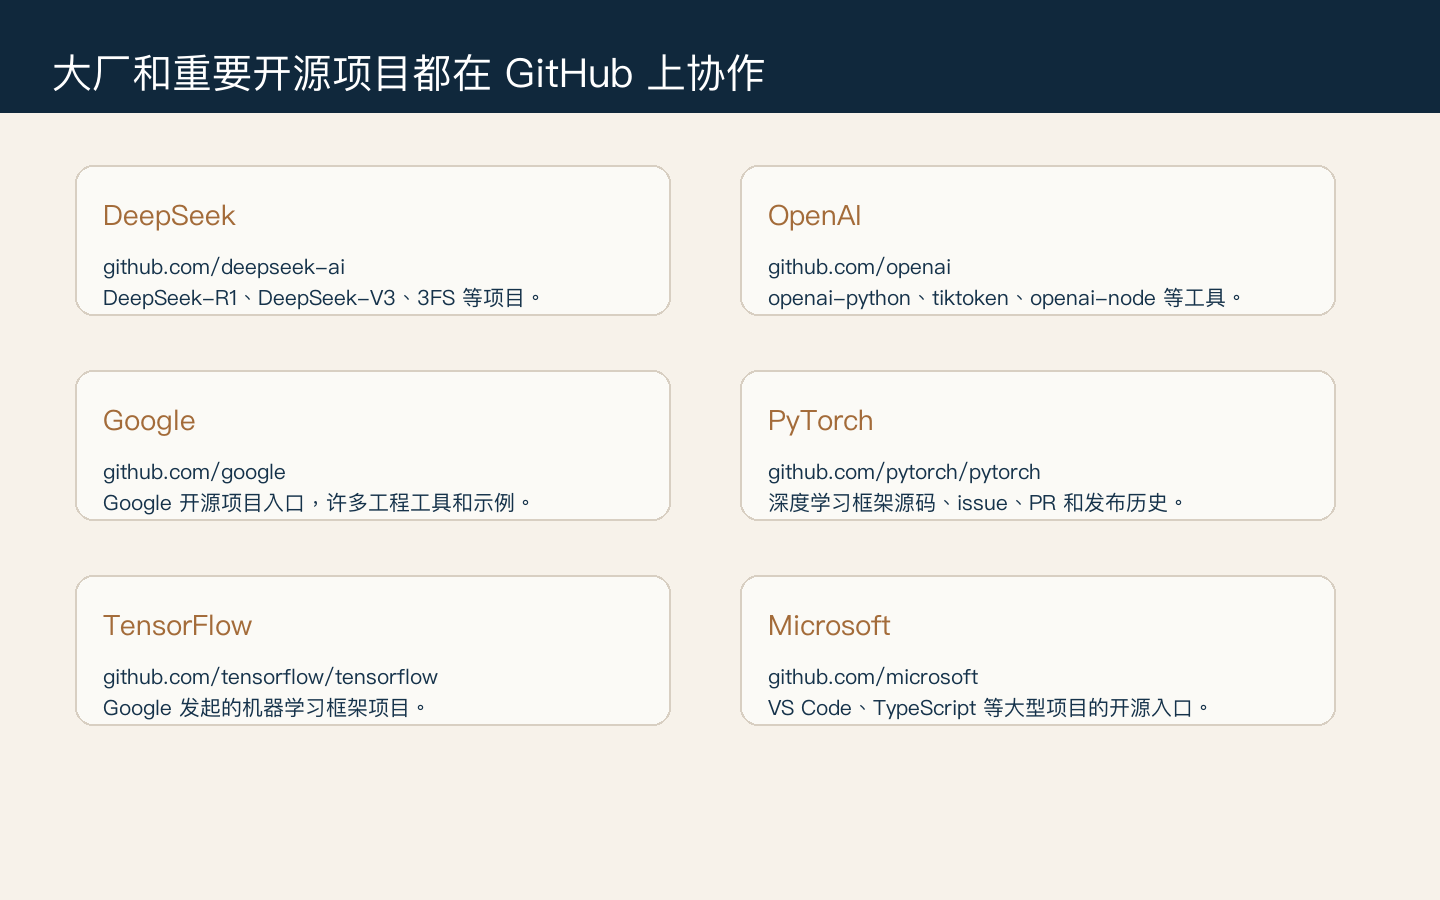Select the github.com/microsoft URL text
The width and height of the screenshot is (1440, 900).
click(x=873, y=677)
